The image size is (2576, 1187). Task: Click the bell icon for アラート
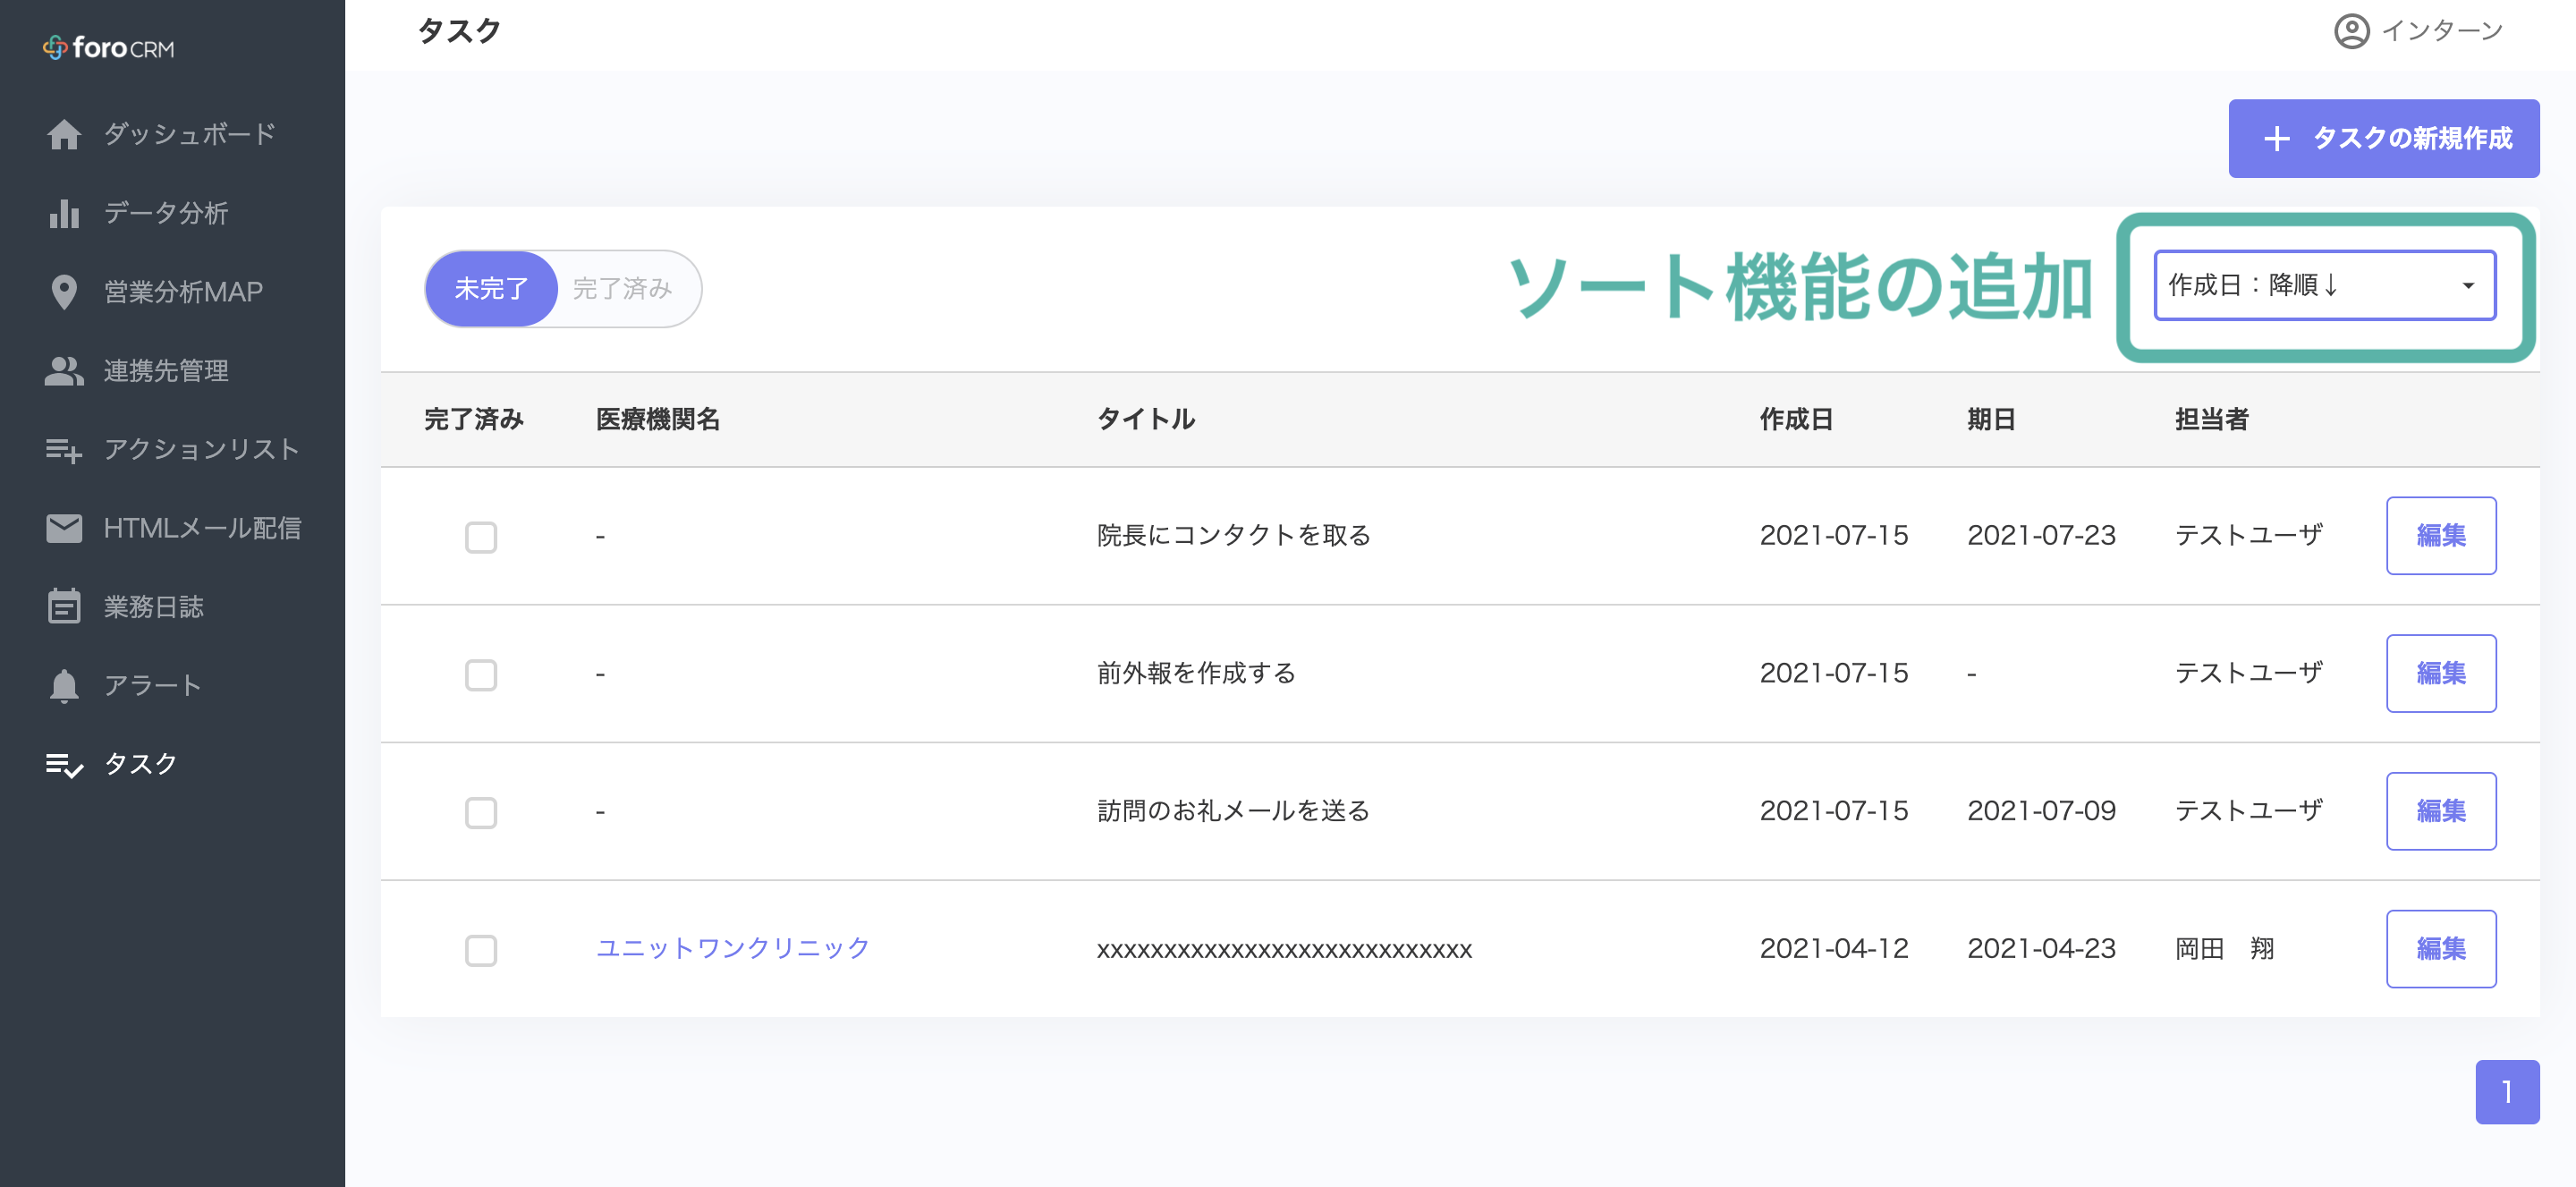[64, 685]
